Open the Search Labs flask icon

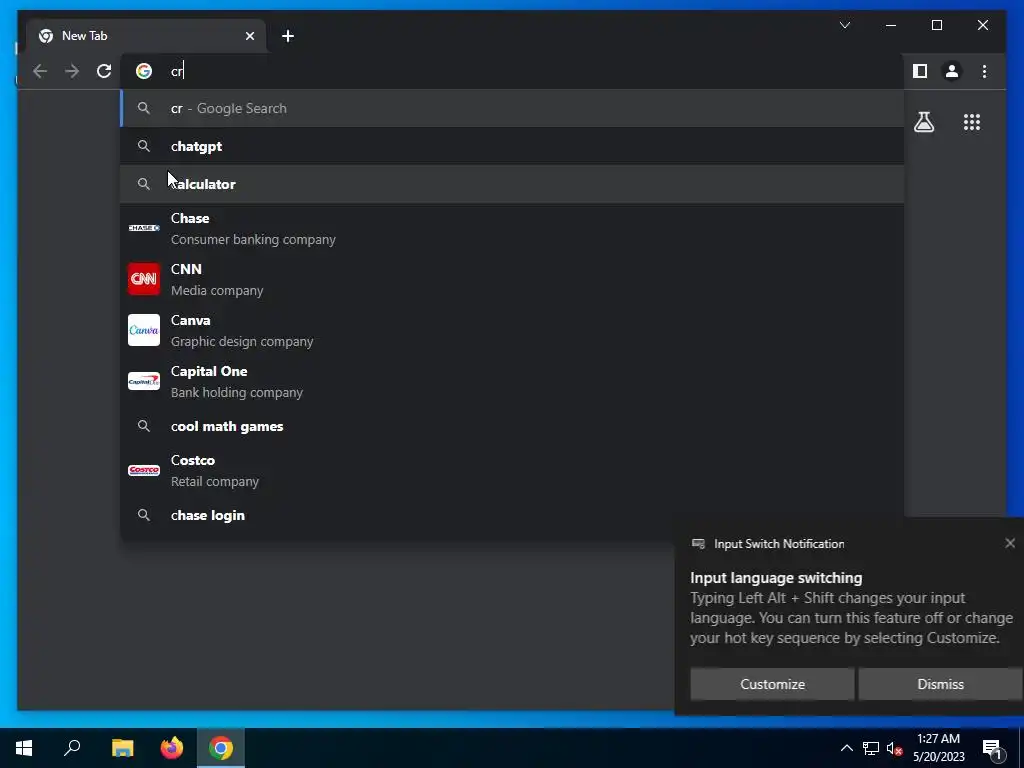[923, 122]
